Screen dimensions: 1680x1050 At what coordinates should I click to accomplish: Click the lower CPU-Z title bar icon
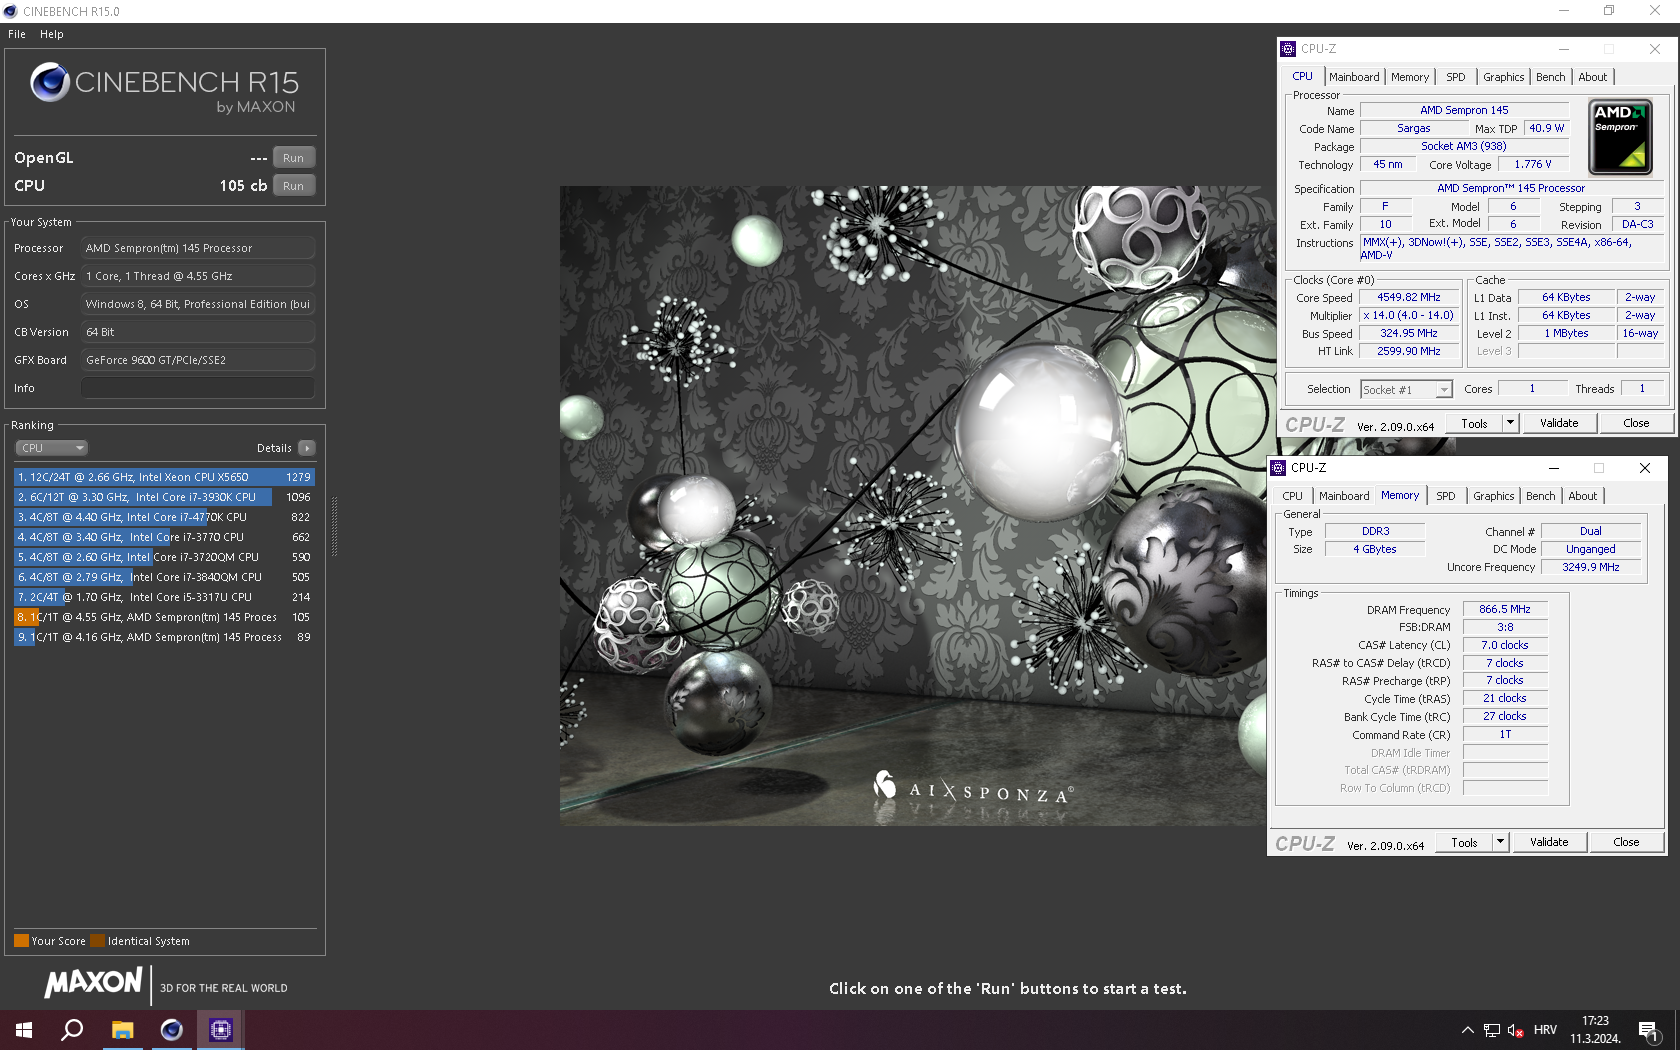1278,468
